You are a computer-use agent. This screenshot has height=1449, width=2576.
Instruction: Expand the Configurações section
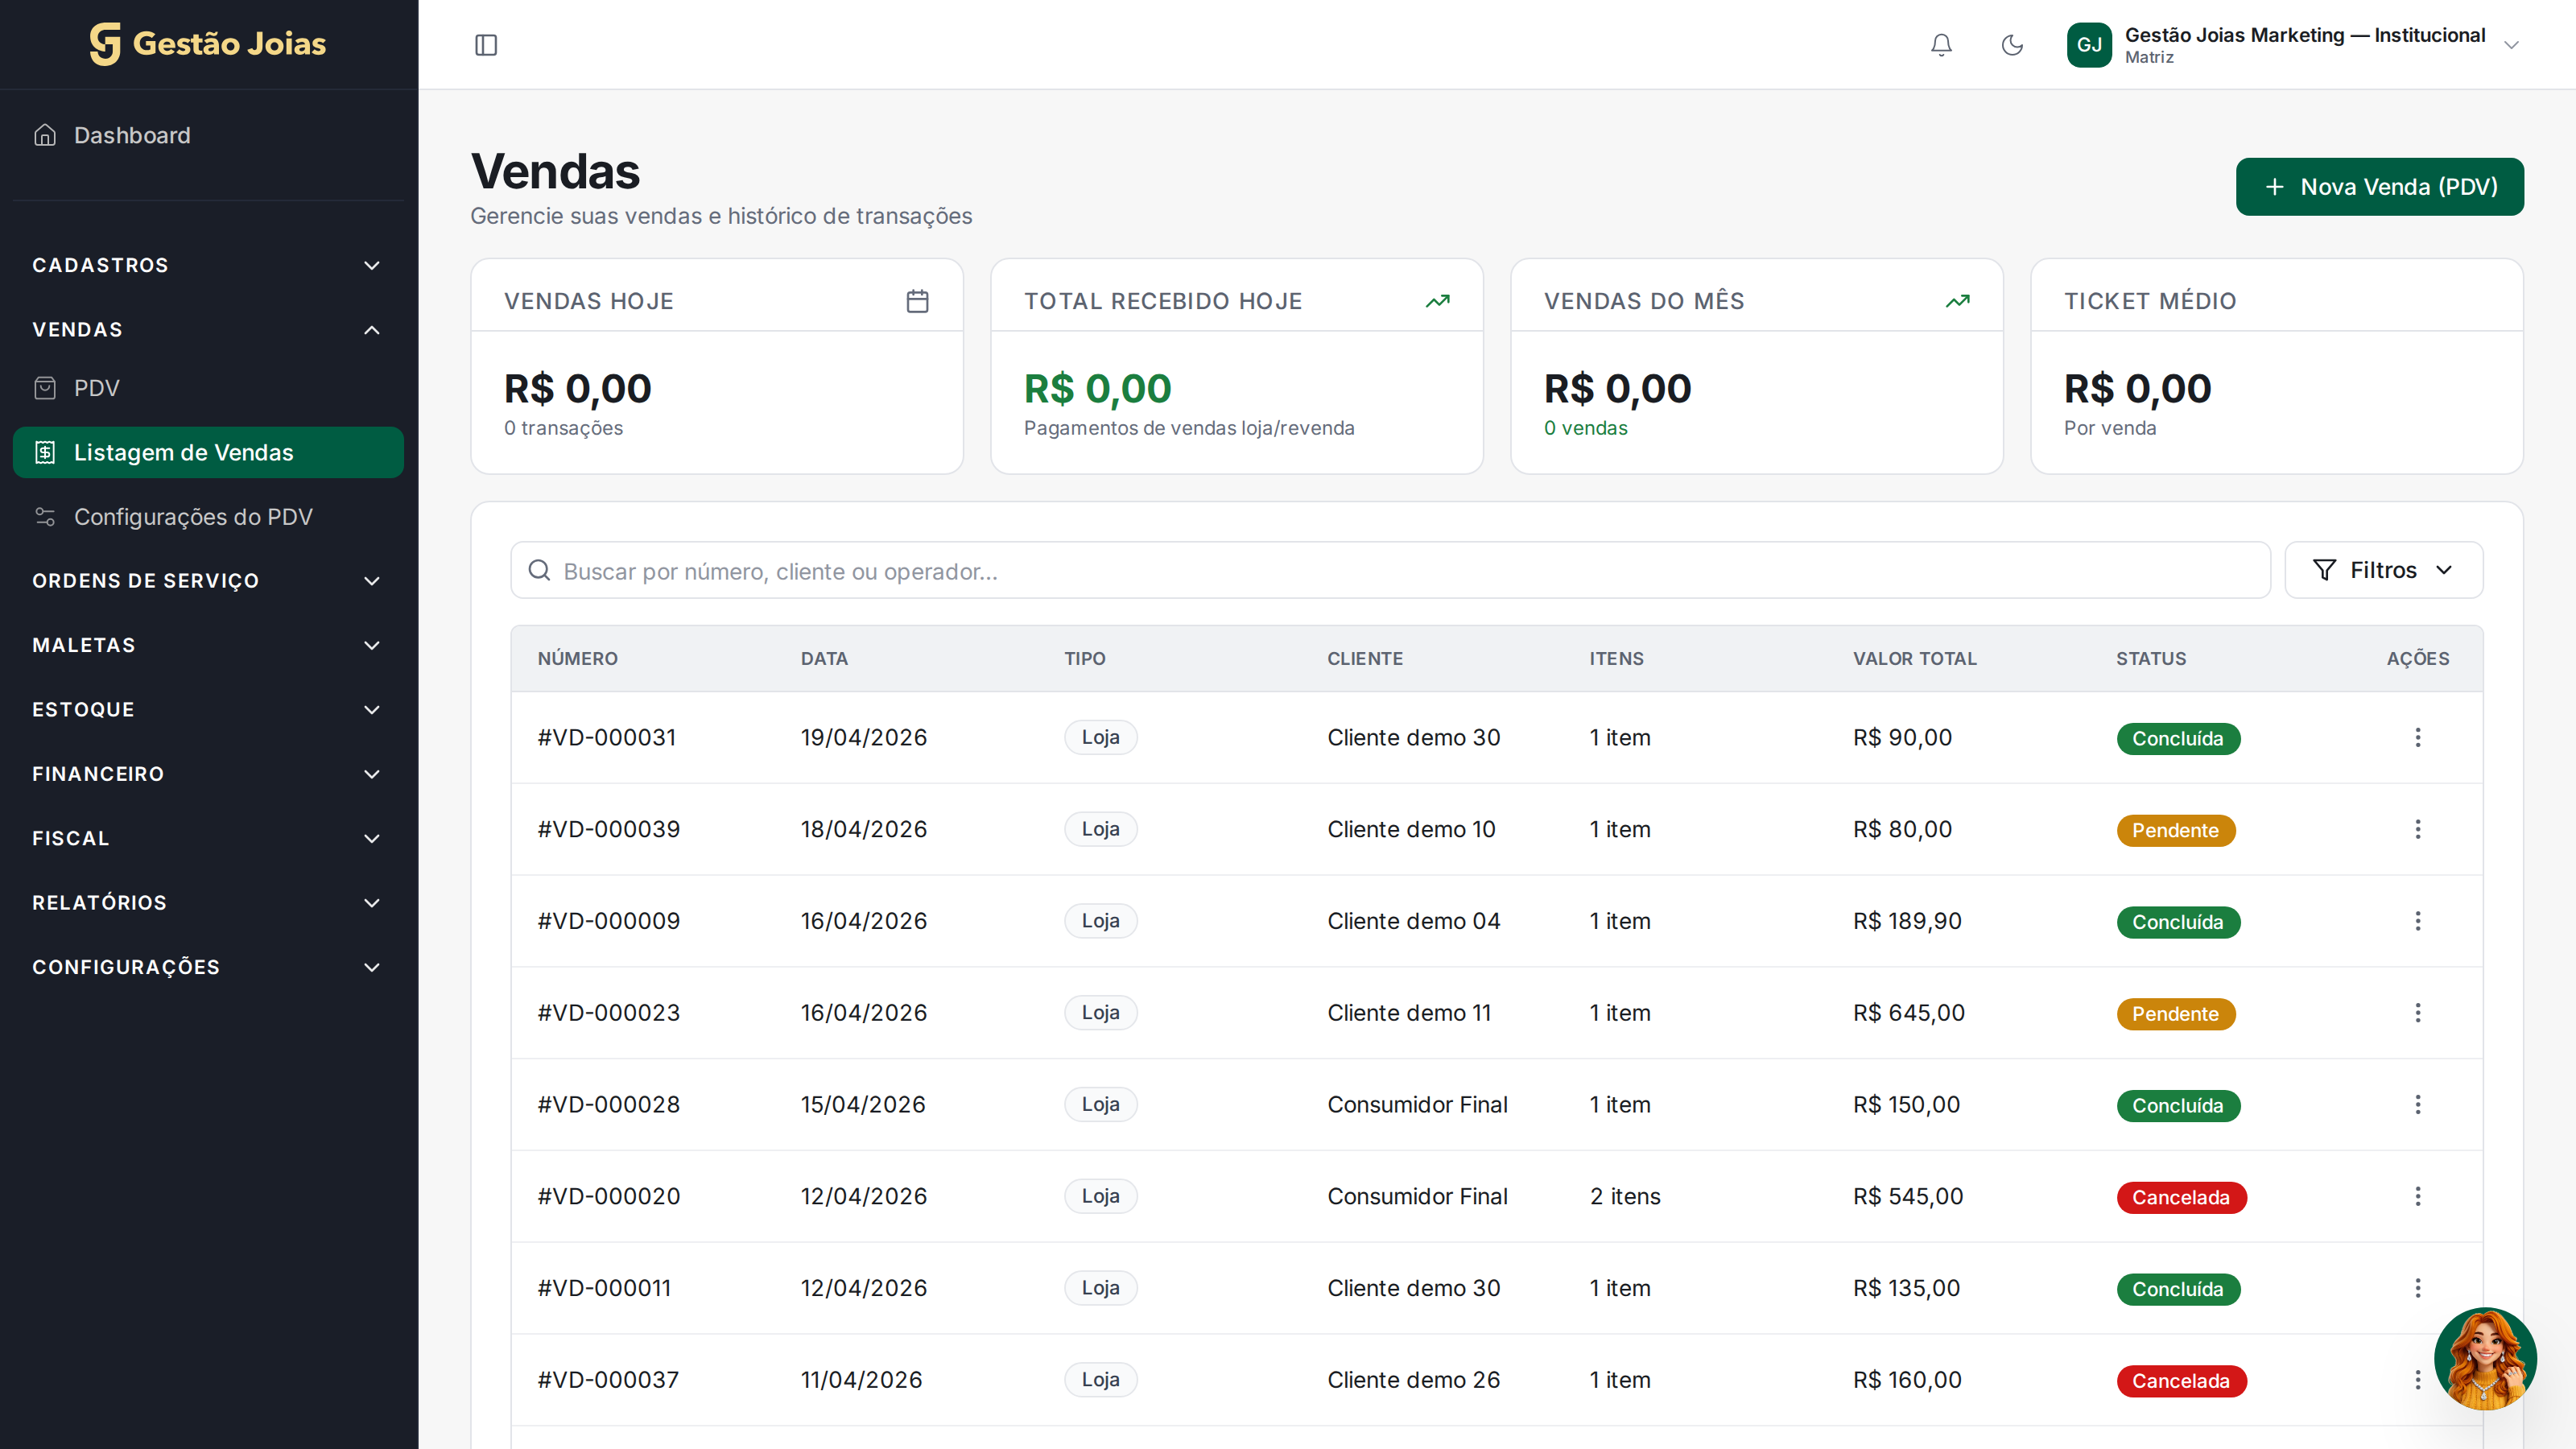click(208, 967)
